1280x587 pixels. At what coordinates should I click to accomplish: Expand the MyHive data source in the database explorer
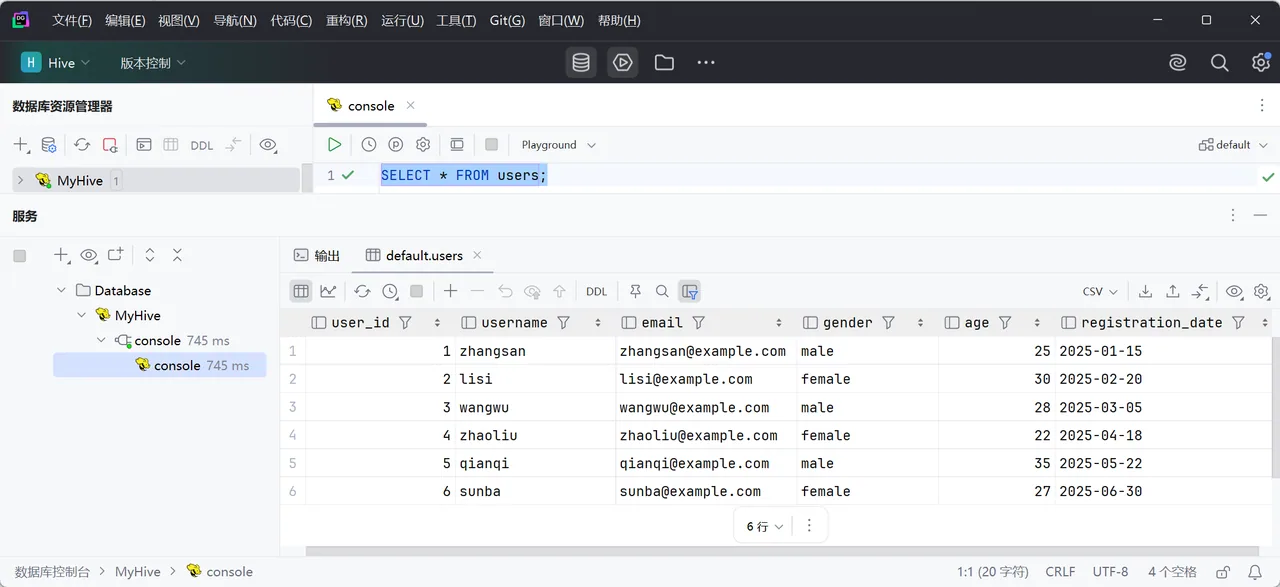20,181
